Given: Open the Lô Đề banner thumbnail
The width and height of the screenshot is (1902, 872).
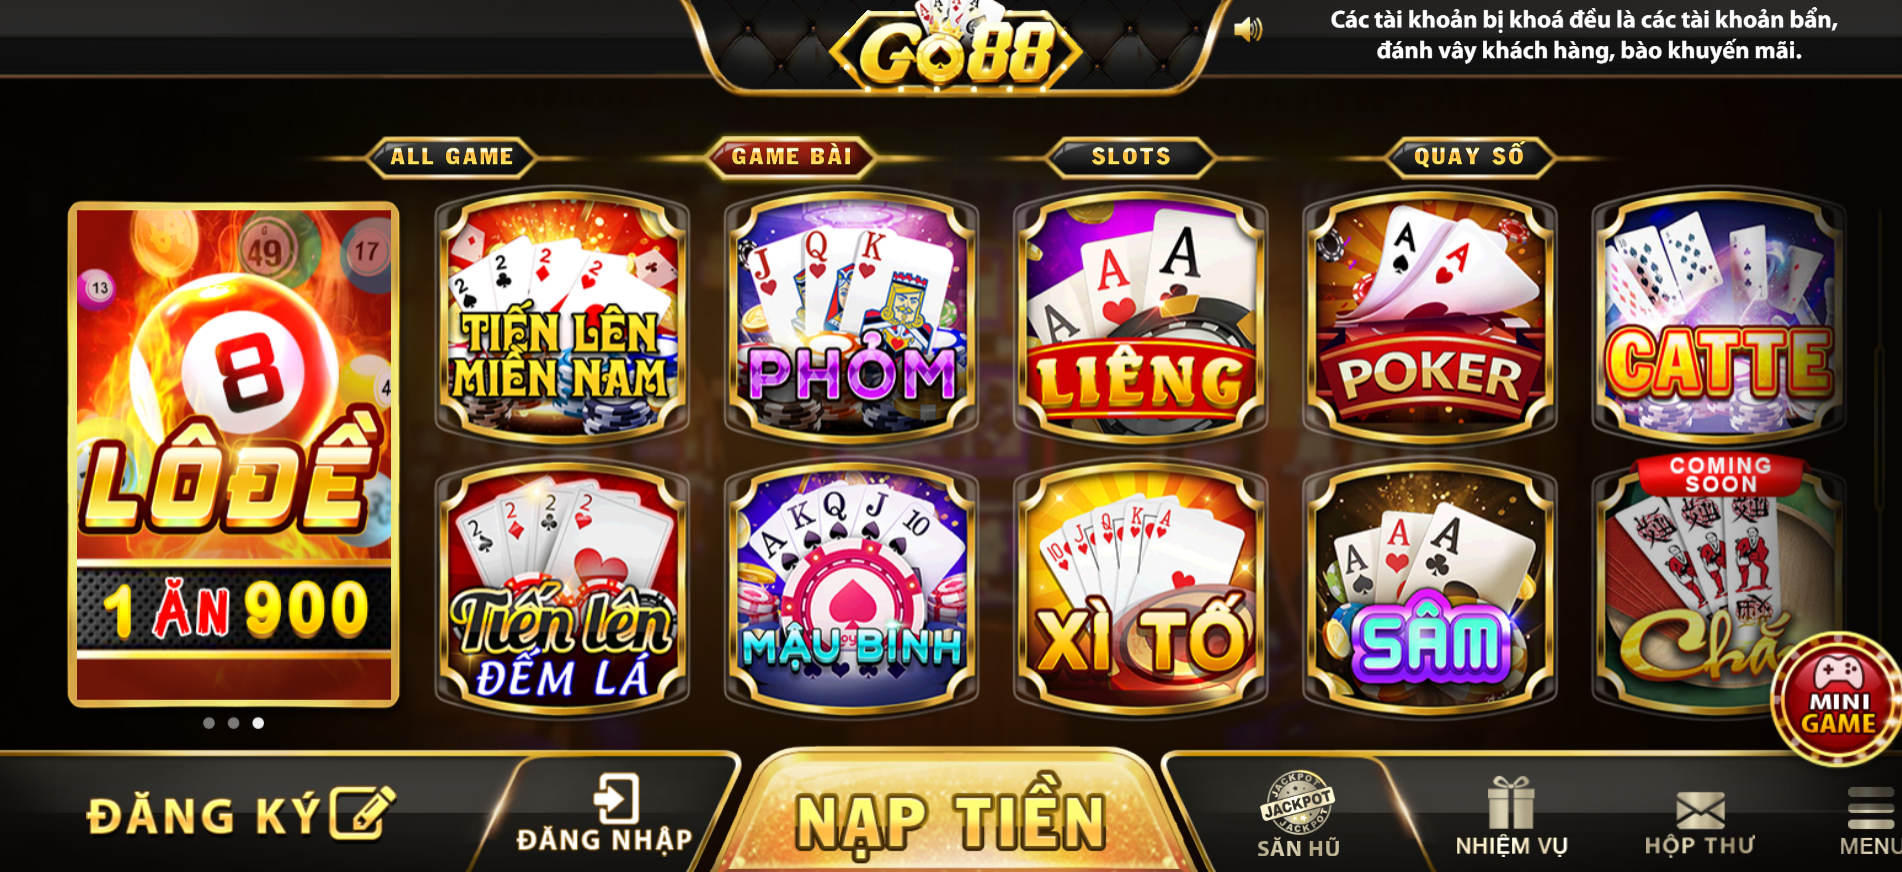Looking at the screenshot, I should tap(234, 454).
